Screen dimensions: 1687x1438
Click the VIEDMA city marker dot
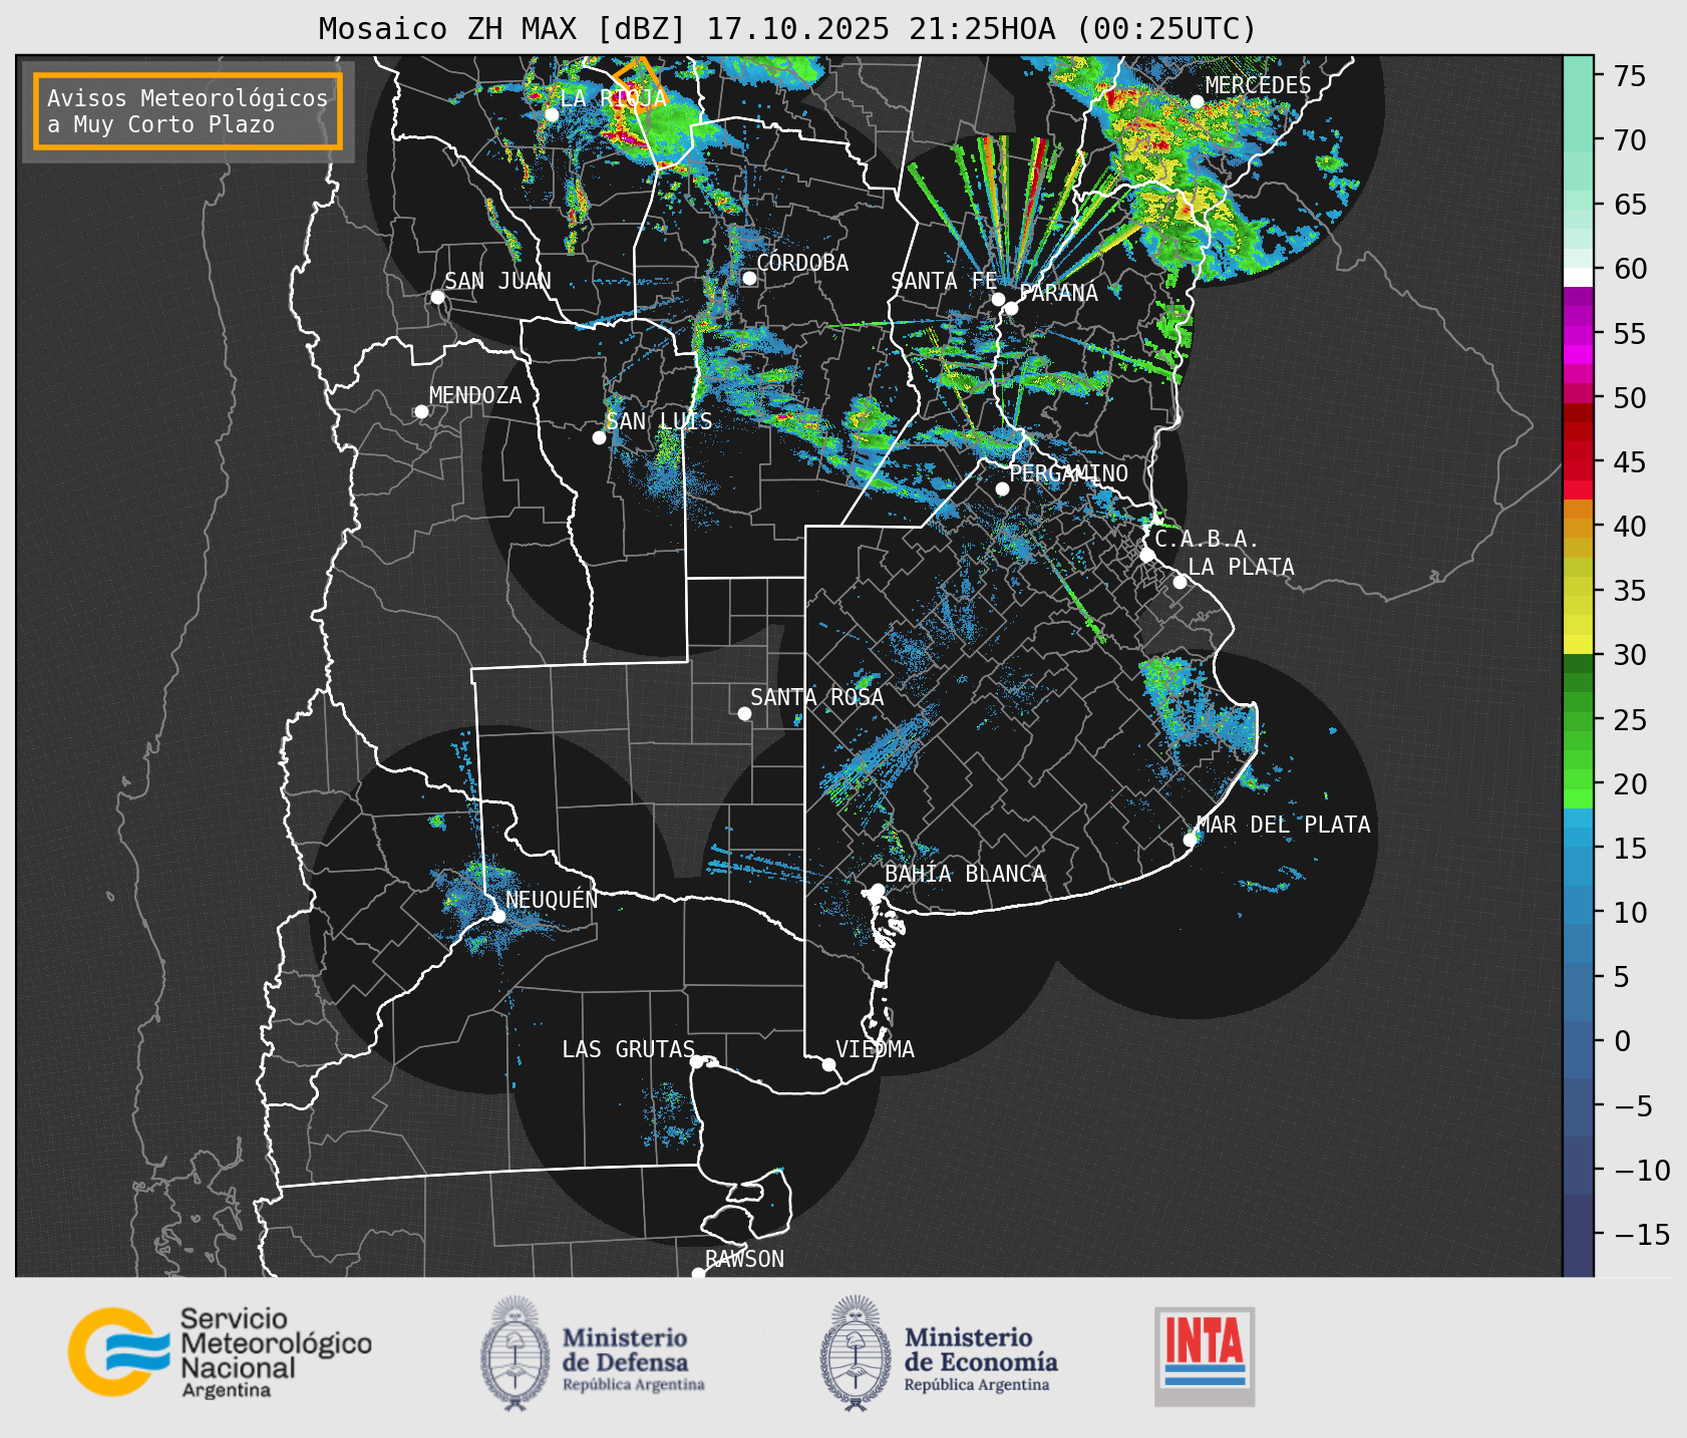pyautogui.click(x=828, y=1064)
